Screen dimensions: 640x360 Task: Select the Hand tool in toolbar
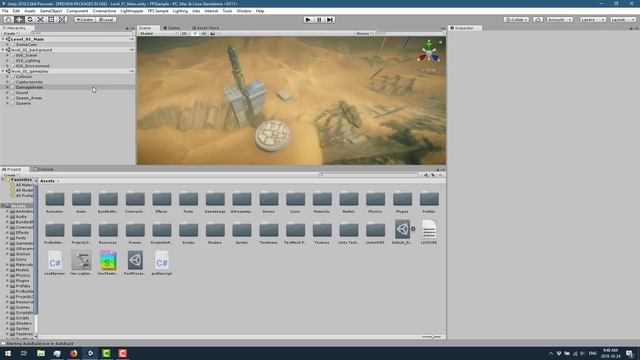tap(8, 20)
